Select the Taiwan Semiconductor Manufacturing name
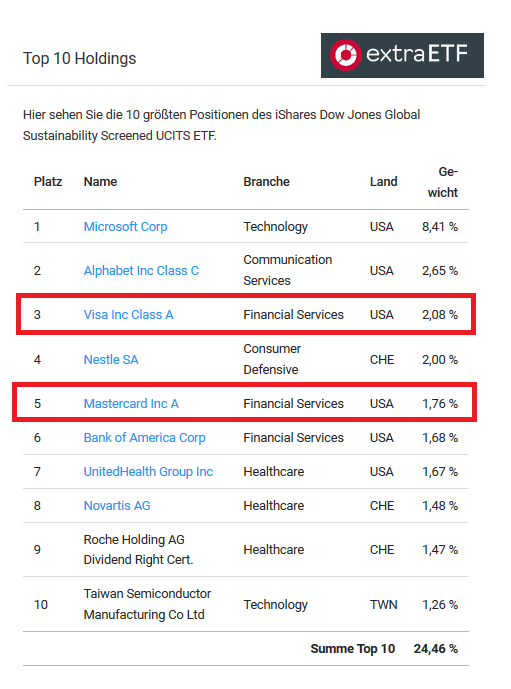The height and width of the screenshot is (689, 511). [147, 604]
